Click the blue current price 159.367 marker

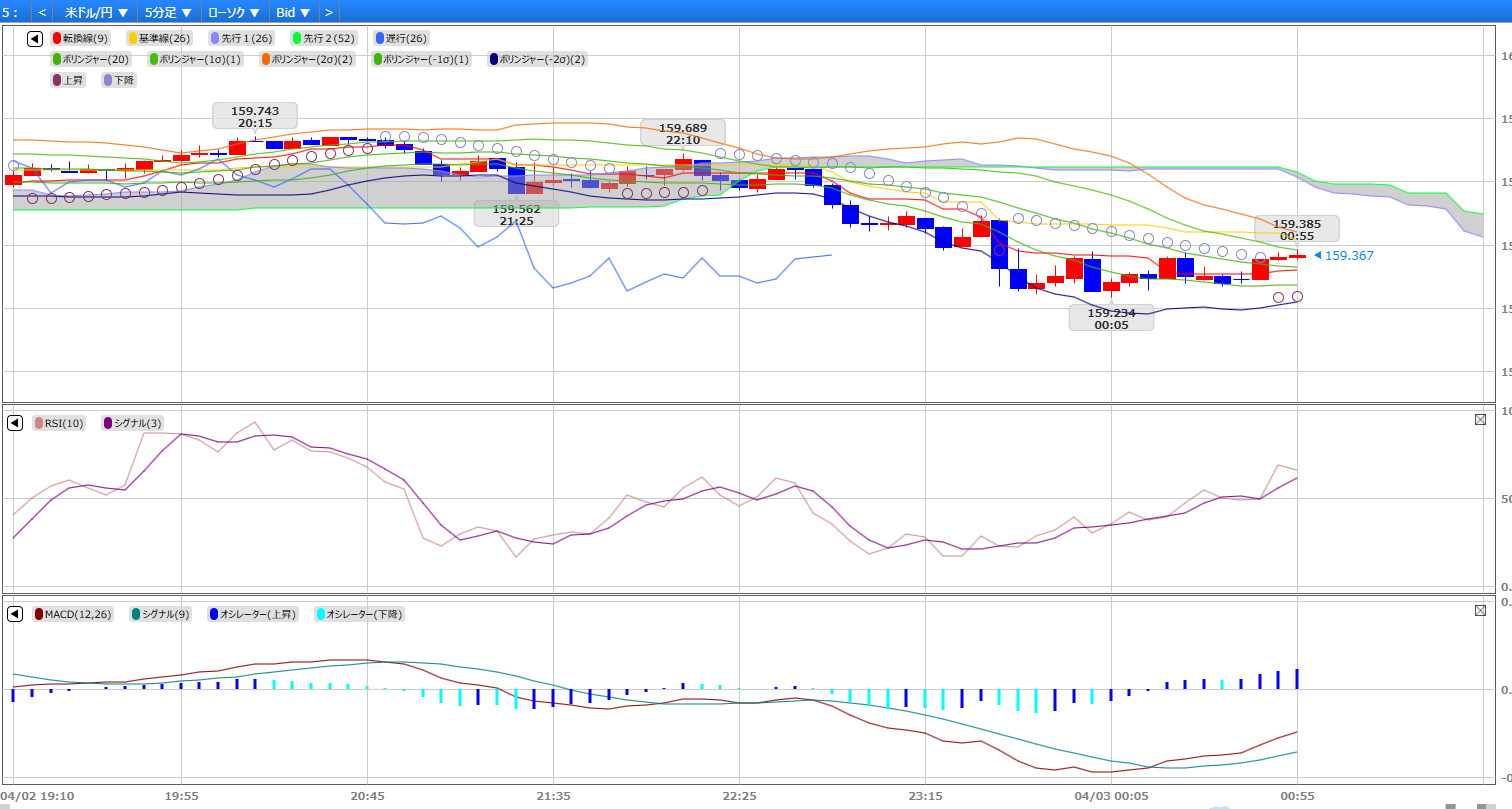click(x=1343, y=256)
